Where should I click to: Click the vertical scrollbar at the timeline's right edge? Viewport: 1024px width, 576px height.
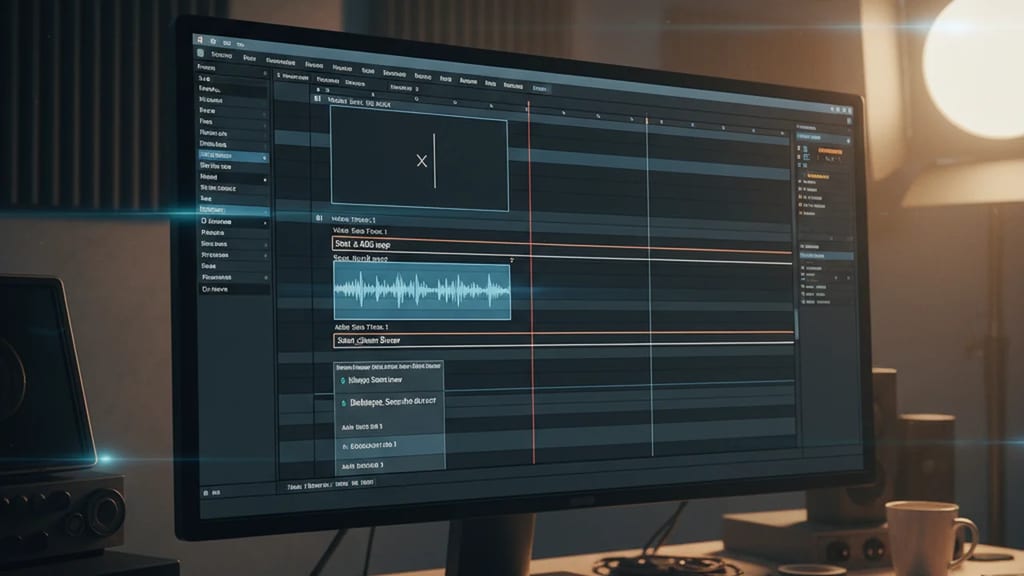point(795,323)
